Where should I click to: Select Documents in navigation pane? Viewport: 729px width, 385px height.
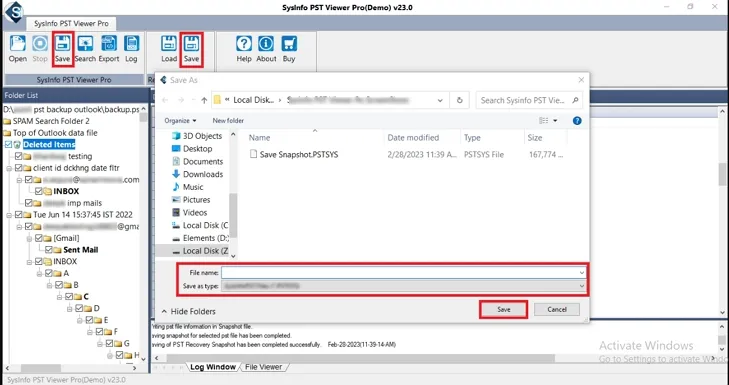click(198, 161)
